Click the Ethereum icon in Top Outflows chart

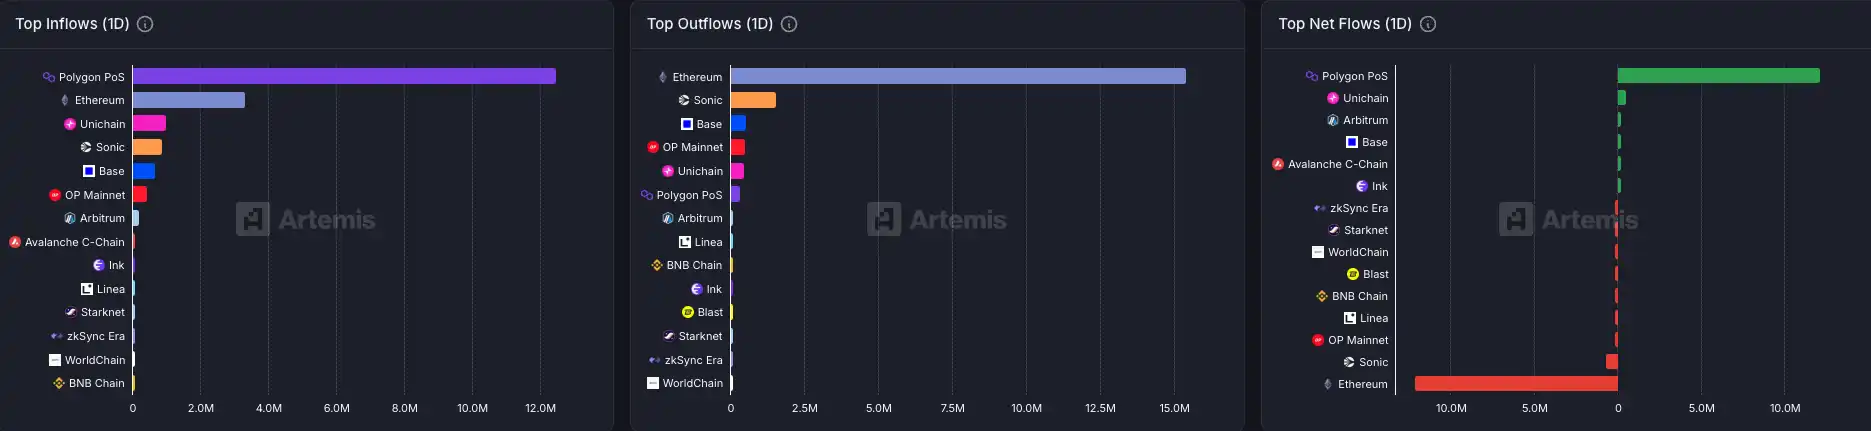point(662,77)
